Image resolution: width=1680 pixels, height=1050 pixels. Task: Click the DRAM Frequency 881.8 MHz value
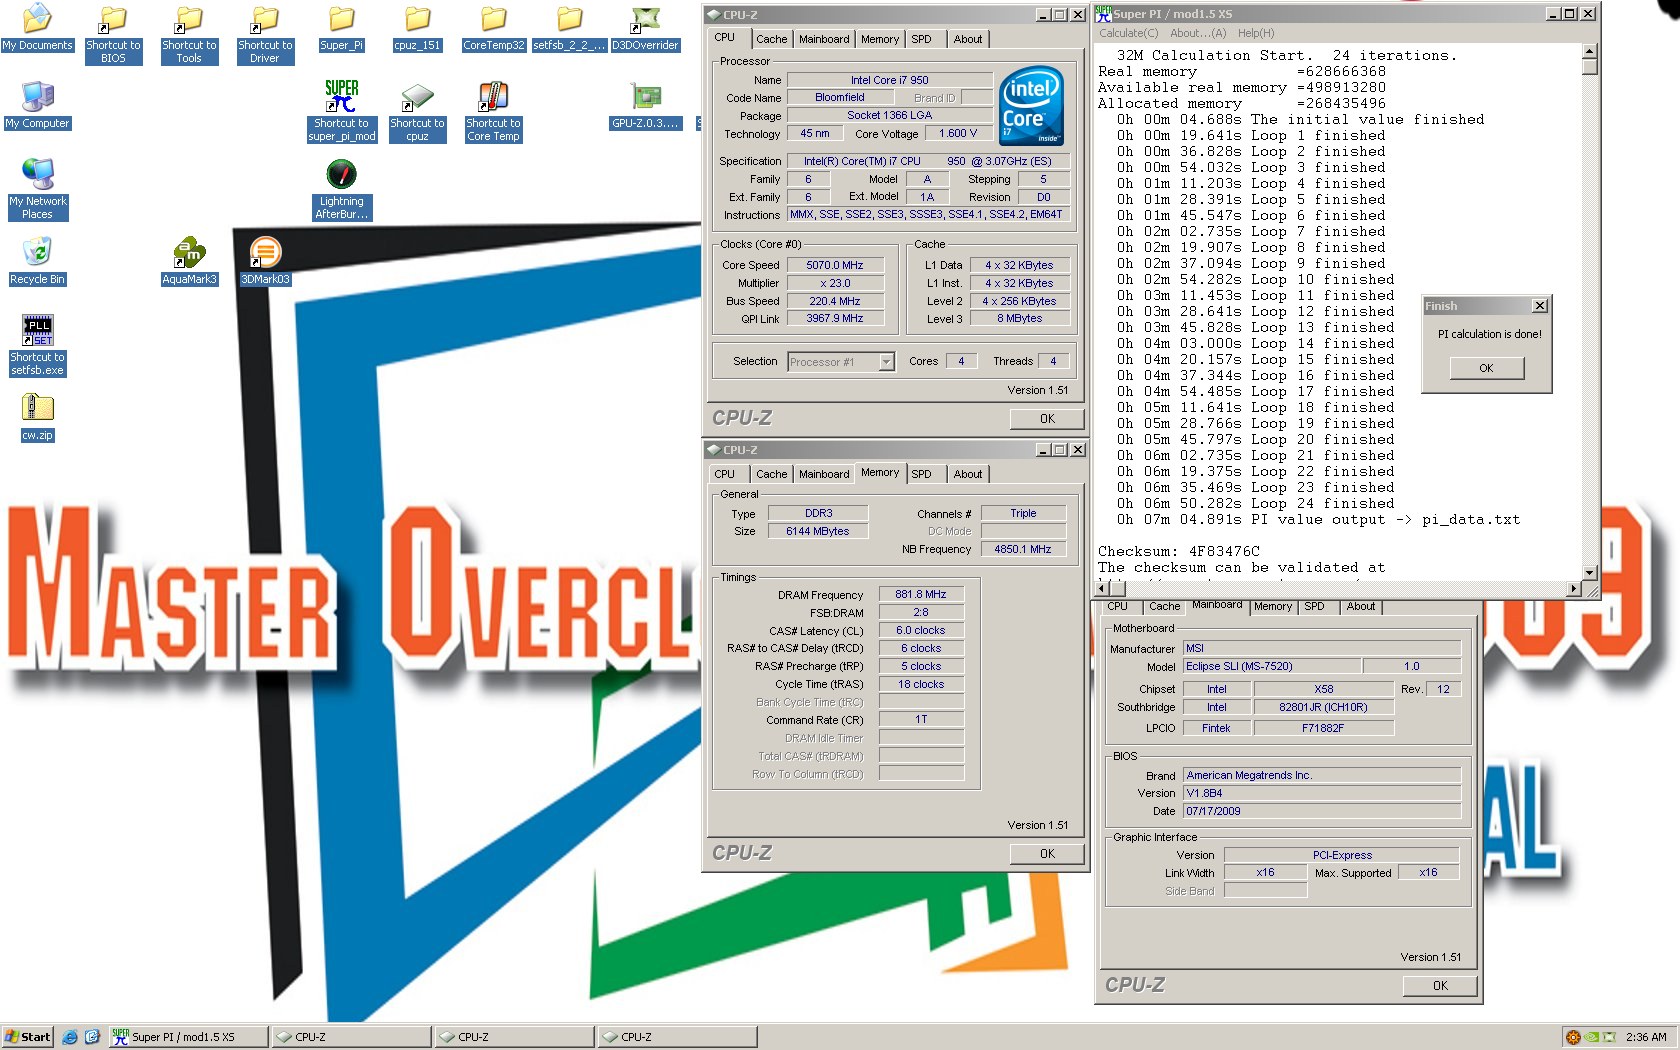click(x=920, y=594)
